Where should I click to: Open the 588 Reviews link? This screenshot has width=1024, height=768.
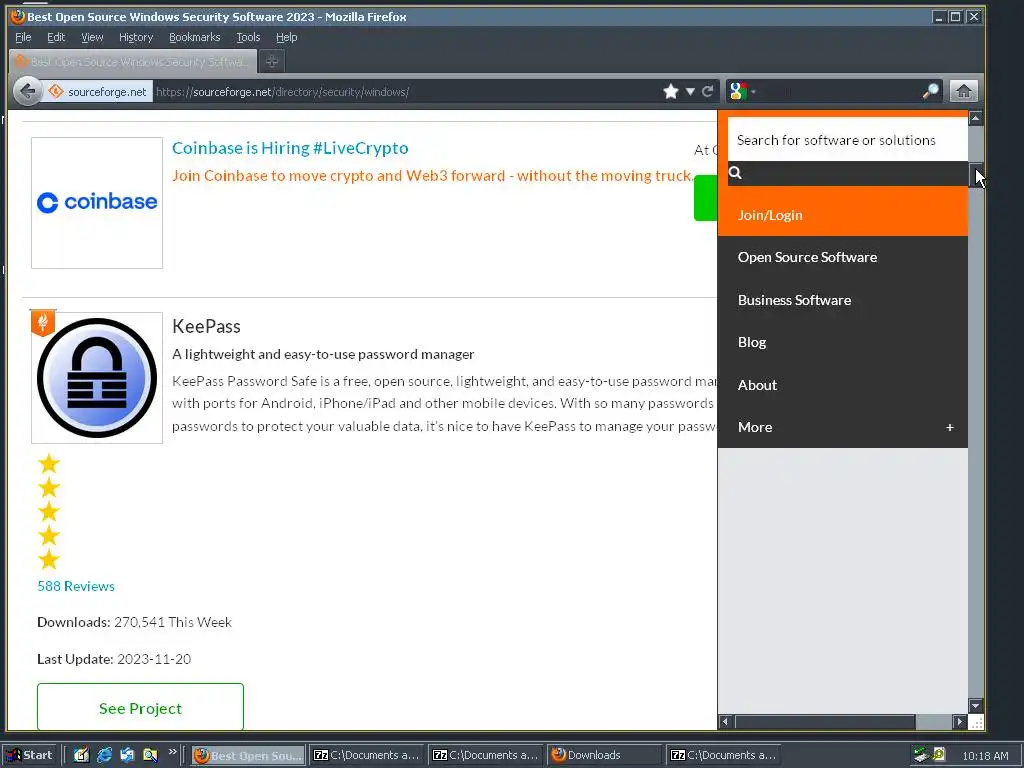tap(76, 586)
